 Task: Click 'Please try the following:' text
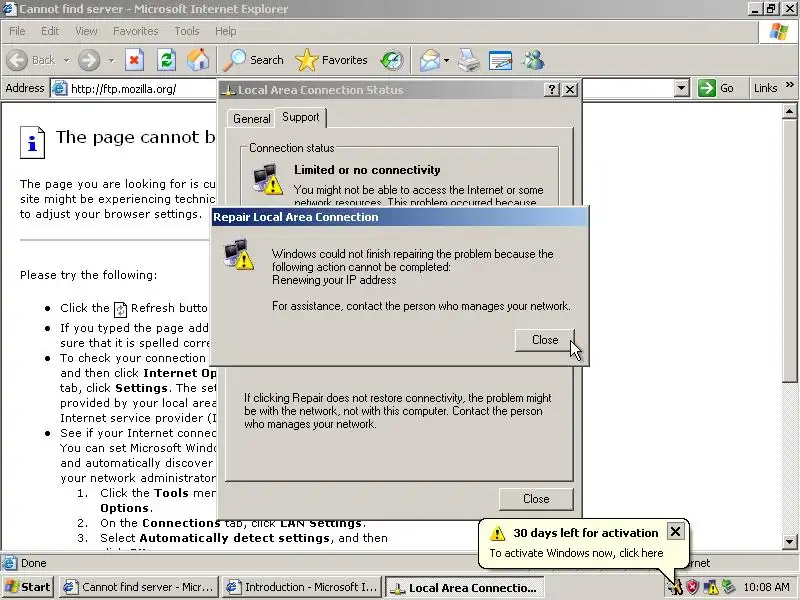click(x=89, y=275)
